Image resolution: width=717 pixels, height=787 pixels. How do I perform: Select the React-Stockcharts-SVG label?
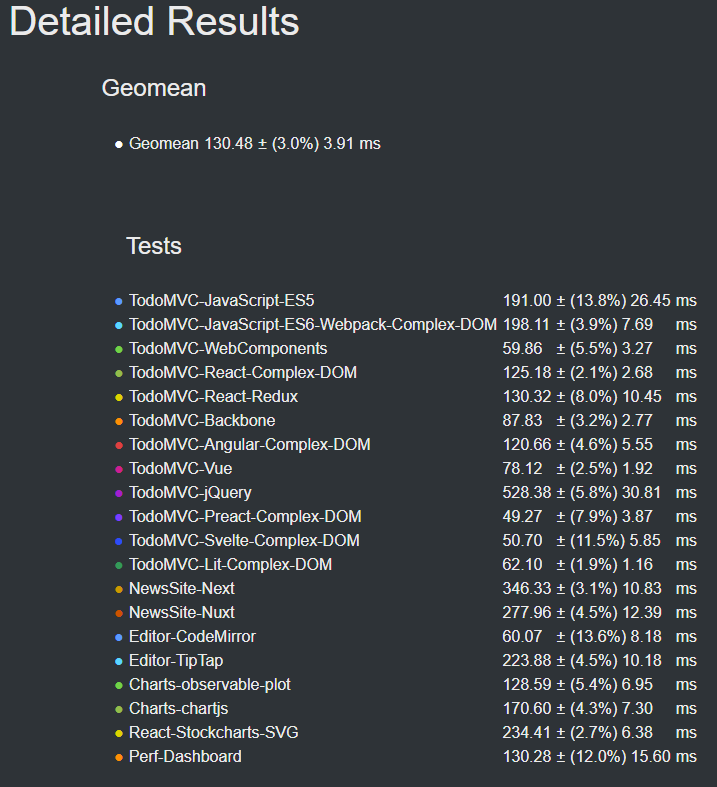(213, 733)
